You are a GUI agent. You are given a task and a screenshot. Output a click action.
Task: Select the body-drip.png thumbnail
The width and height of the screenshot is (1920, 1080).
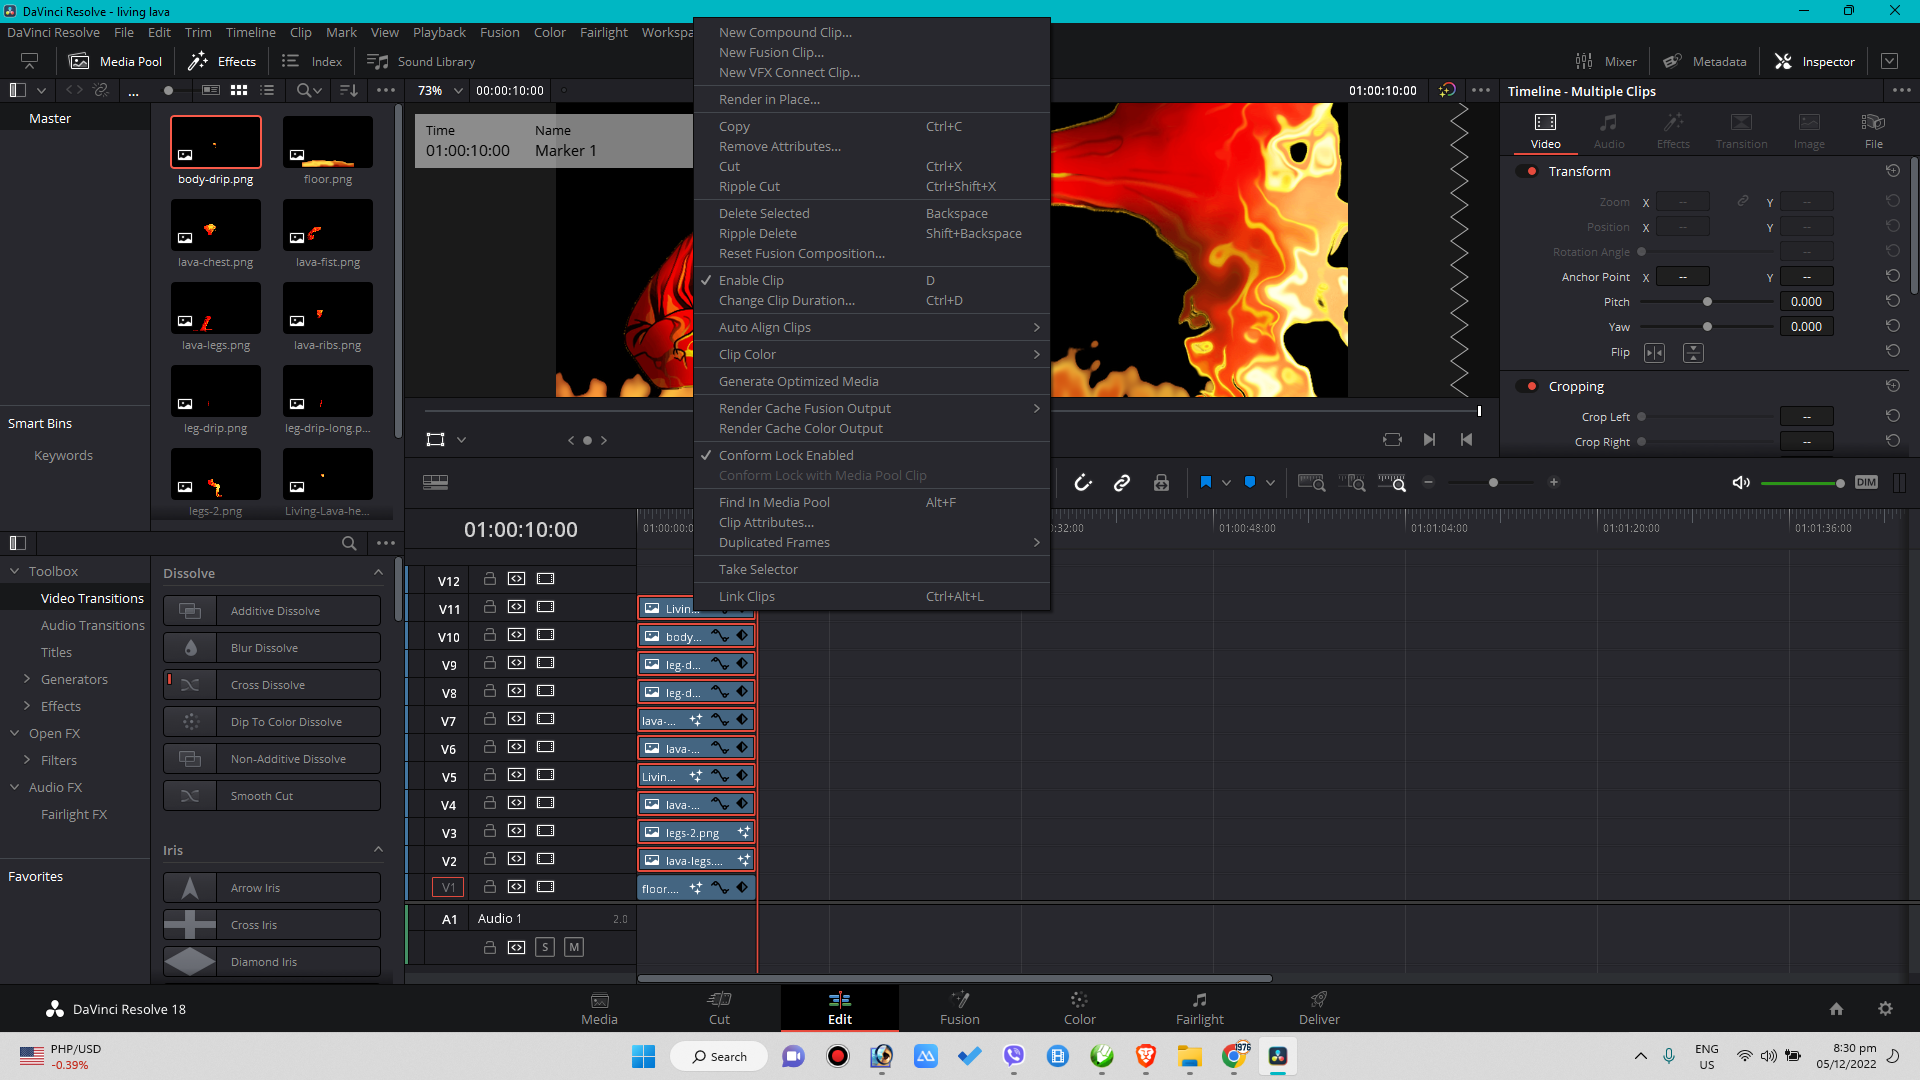pos(216,142)
